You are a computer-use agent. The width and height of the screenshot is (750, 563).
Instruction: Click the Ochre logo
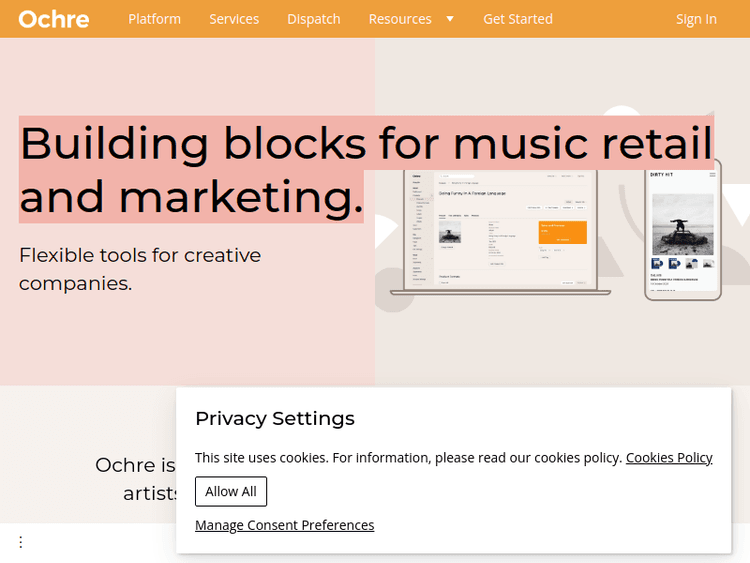pyautogui.click(x=54, y=19)
